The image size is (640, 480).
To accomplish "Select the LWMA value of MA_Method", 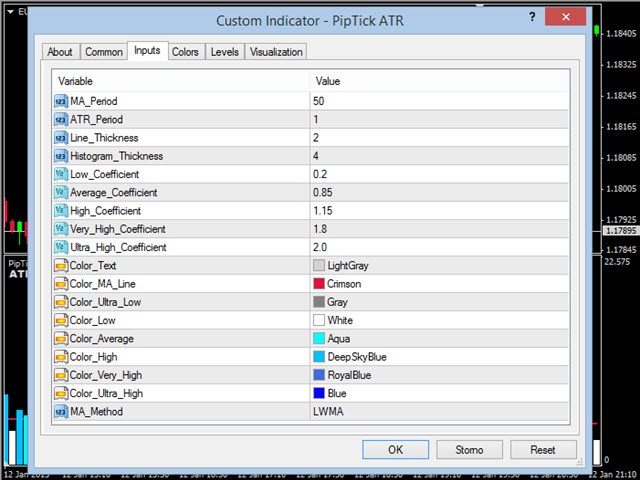I will [x=440, y=412].
